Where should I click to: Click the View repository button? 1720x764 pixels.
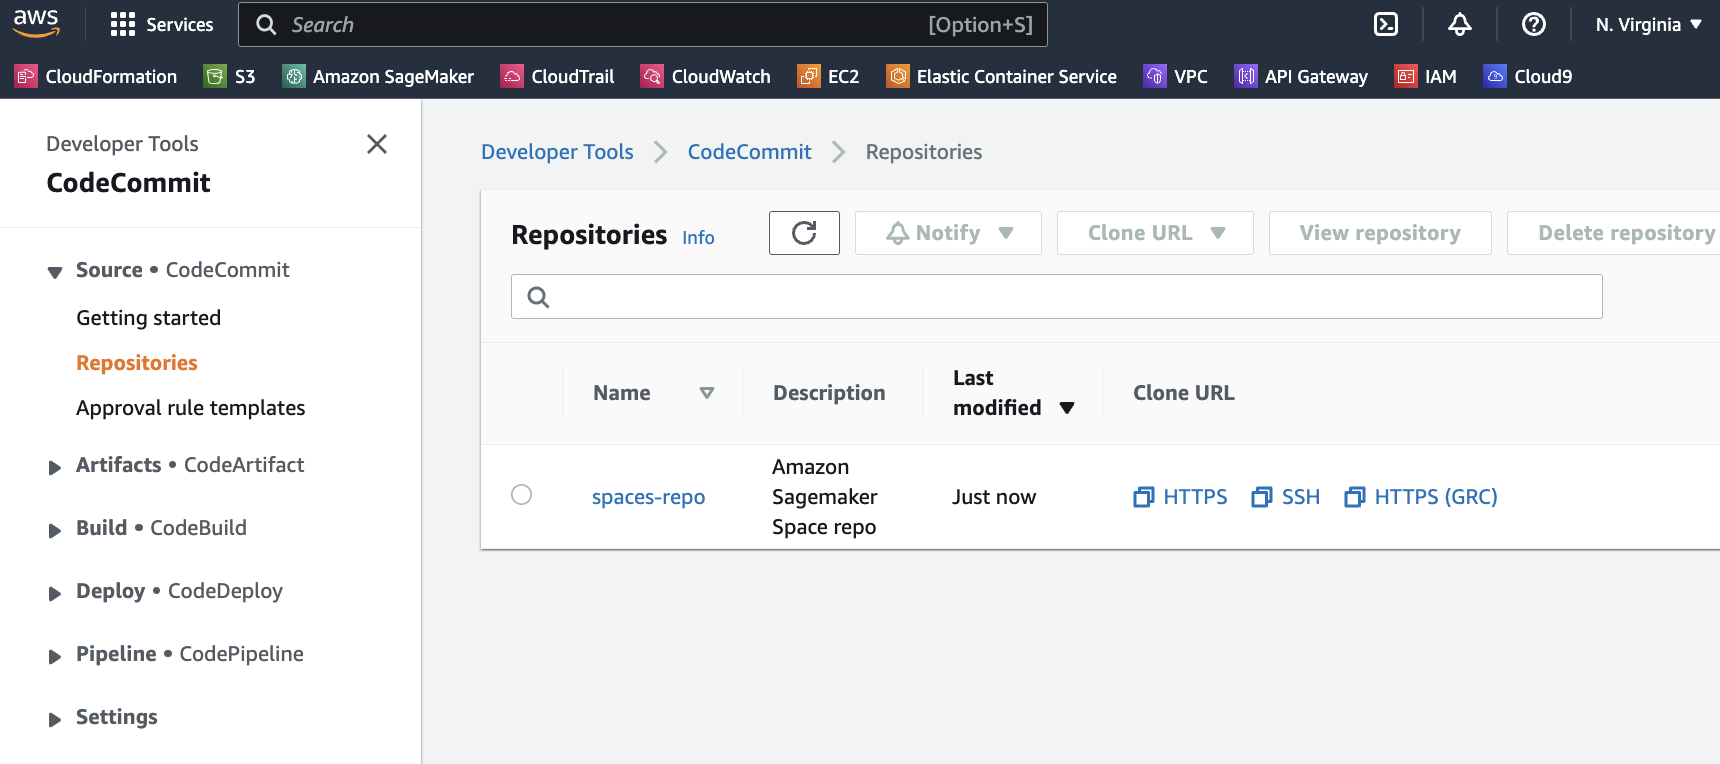pyautogui.click(x=1380, y=233)
